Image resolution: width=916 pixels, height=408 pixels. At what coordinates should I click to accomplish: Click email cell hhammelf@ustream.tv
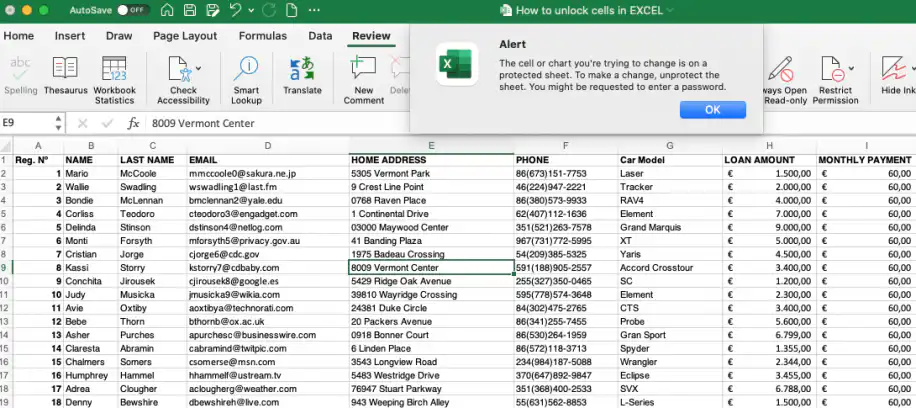[x=268, y=375]
